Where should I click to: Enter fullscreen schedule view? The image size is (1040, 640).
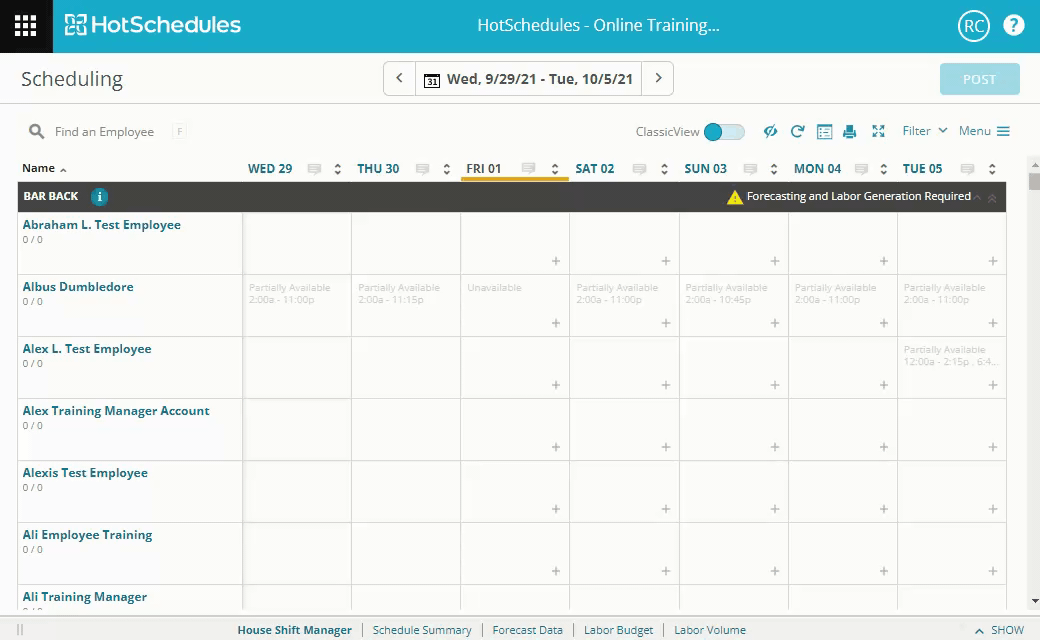click(x=878, y=132)
